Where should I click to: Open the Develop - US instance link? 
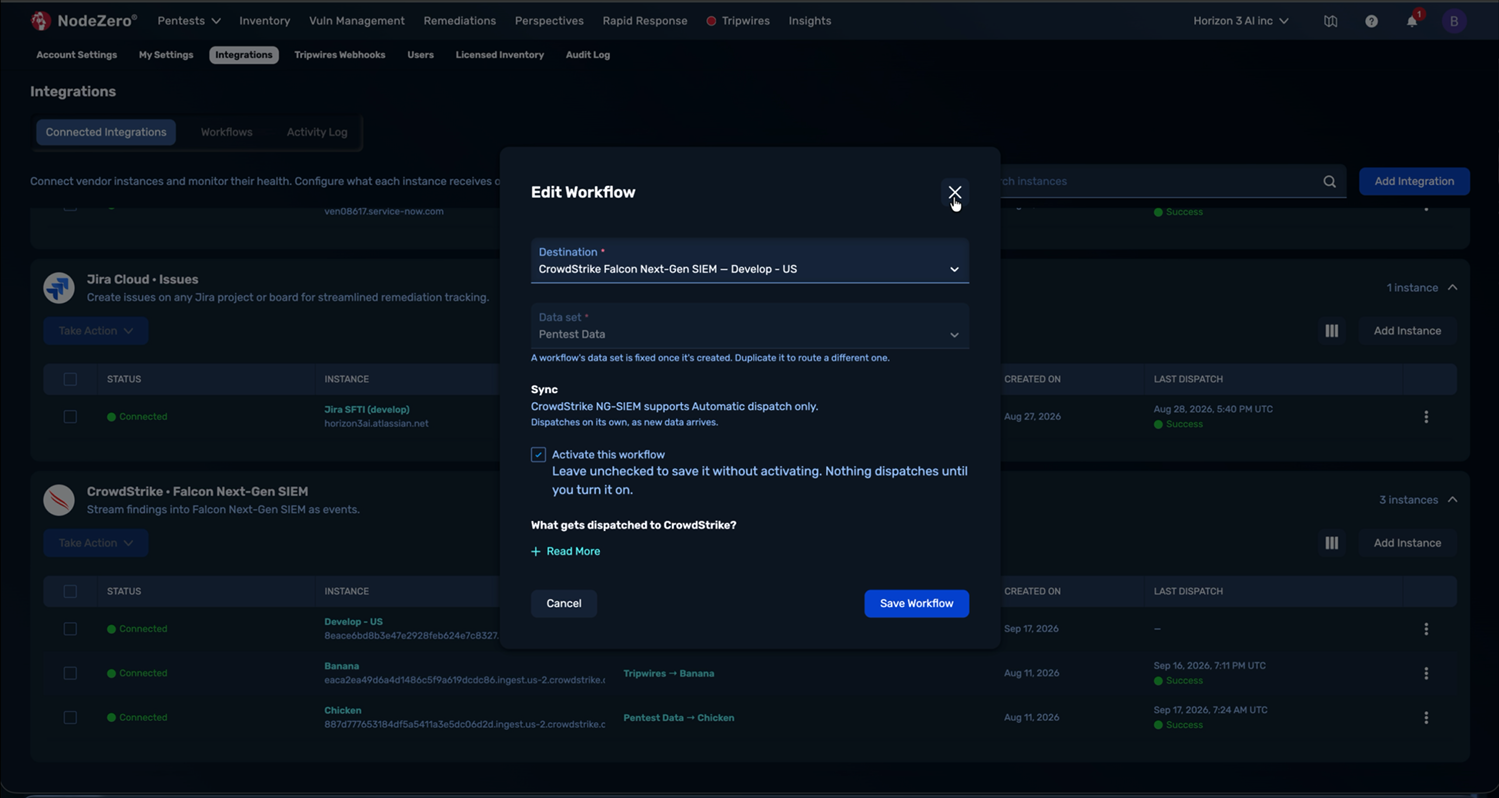click(x=353, y=622)
